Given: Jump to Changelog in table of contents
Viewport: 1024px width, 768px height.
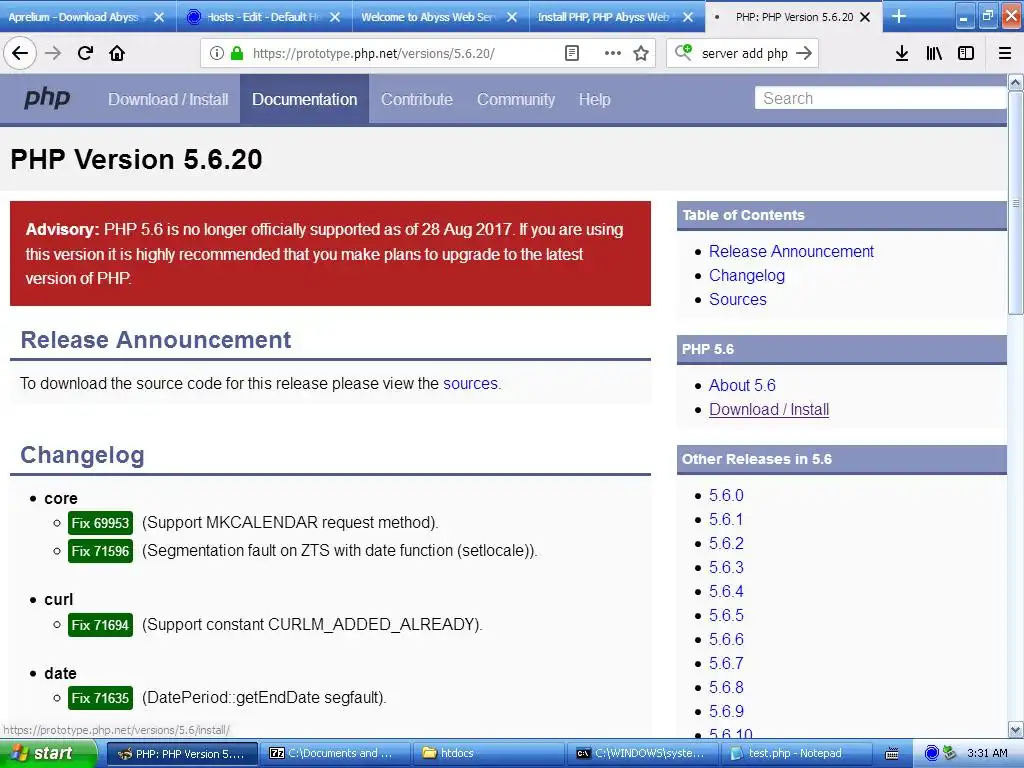Looking at the screenshot, I should pyautogui.click(x=746, y=276).
